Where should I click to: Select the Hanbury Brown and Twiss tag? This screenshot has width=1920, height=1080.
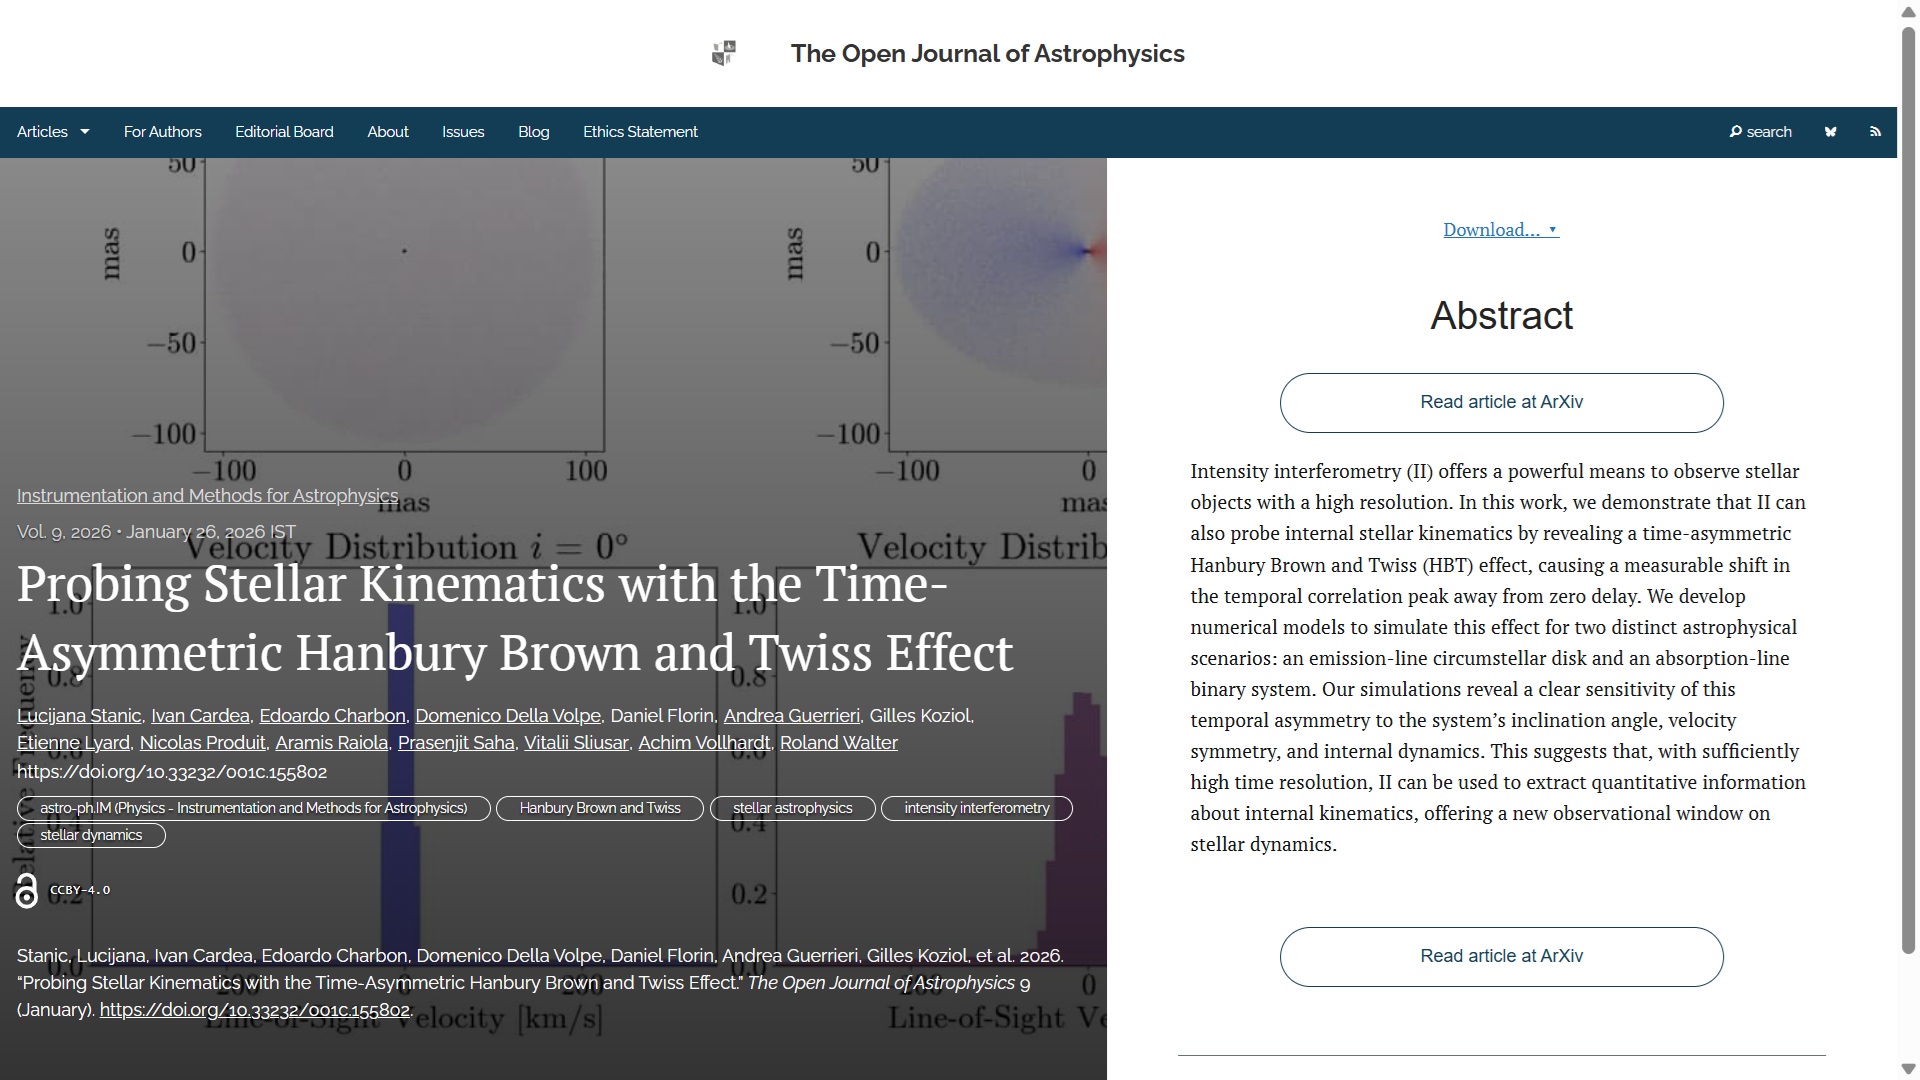coord(599,808)
